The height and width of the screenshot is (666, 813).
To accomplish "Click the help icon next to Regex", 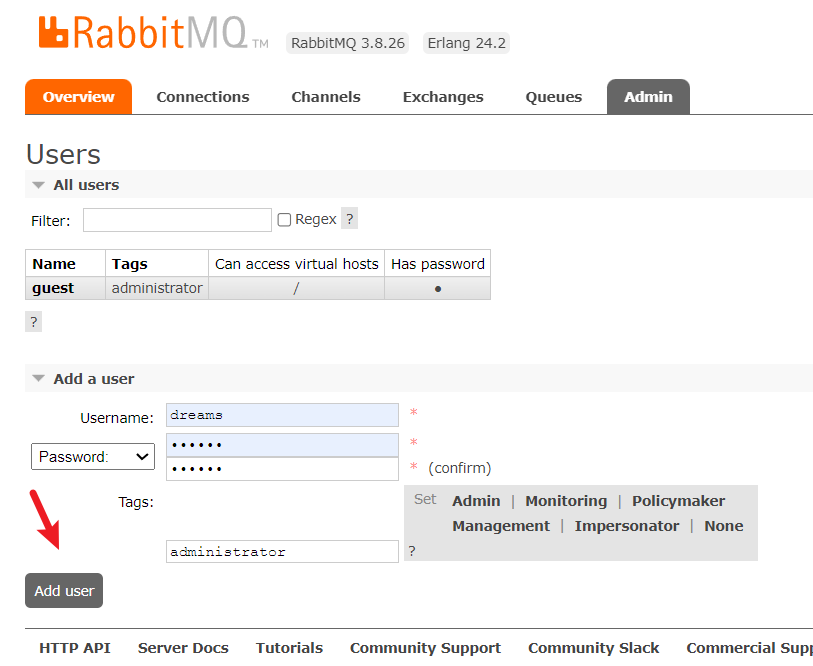I will point(349,219).
